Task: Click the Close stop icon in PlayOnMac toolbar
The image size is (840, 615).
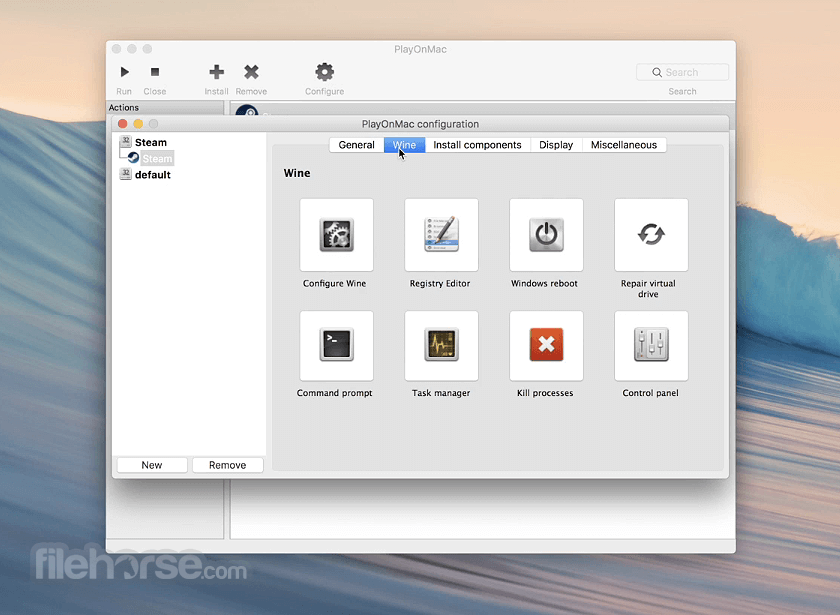Action: 155,72
